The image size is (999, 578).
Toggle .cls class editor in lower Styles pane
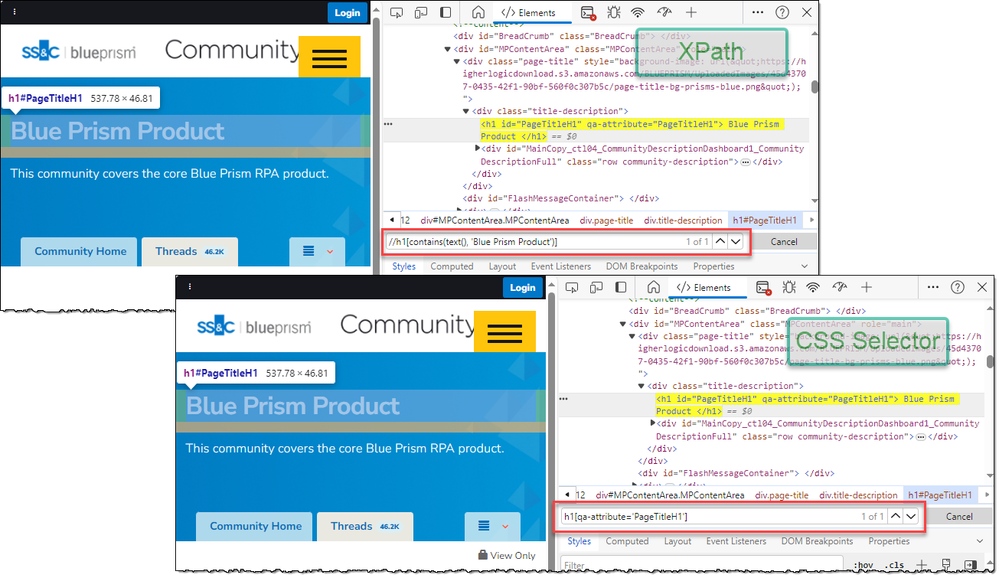tap(895, 565)
